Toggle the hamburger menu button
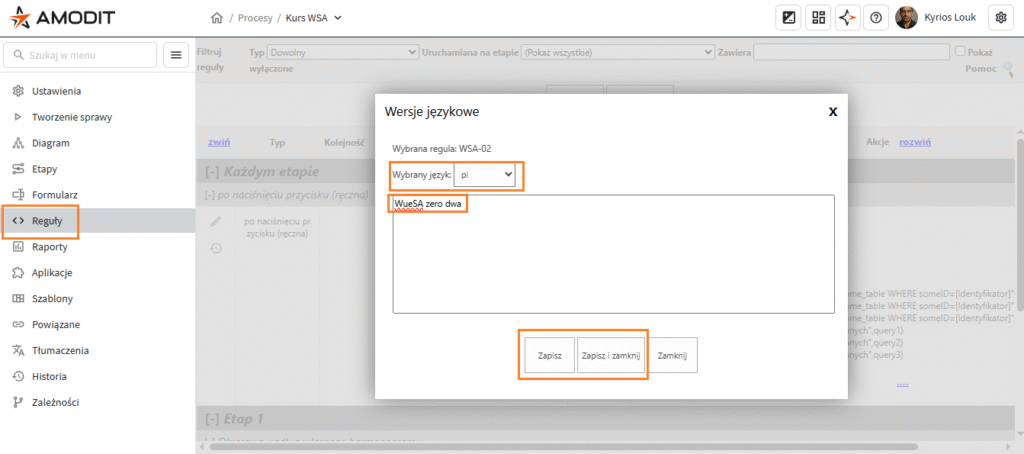Image resolution: width=1024 pixels, height=454 pixels. coord(176,55)
